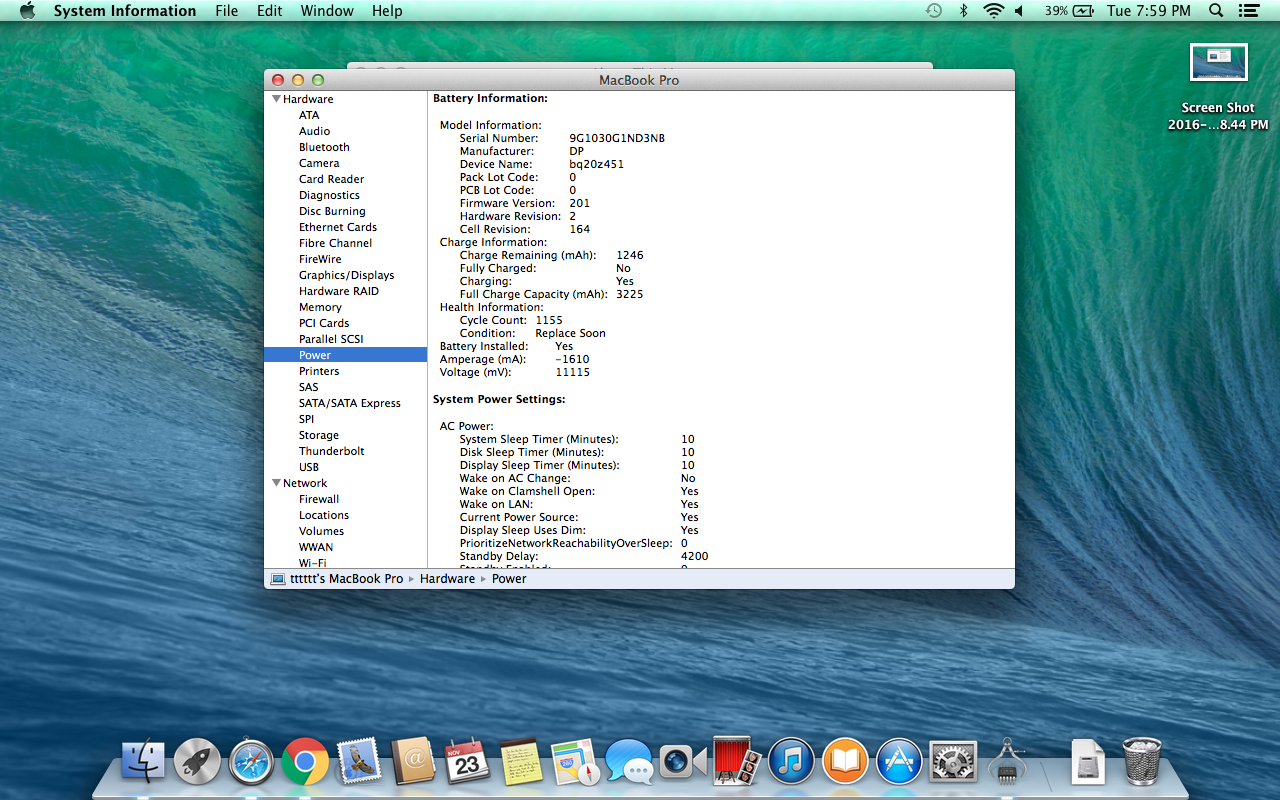Open the App Store dock icon
Screen dimensions: 1280x800
coord(899,762)
